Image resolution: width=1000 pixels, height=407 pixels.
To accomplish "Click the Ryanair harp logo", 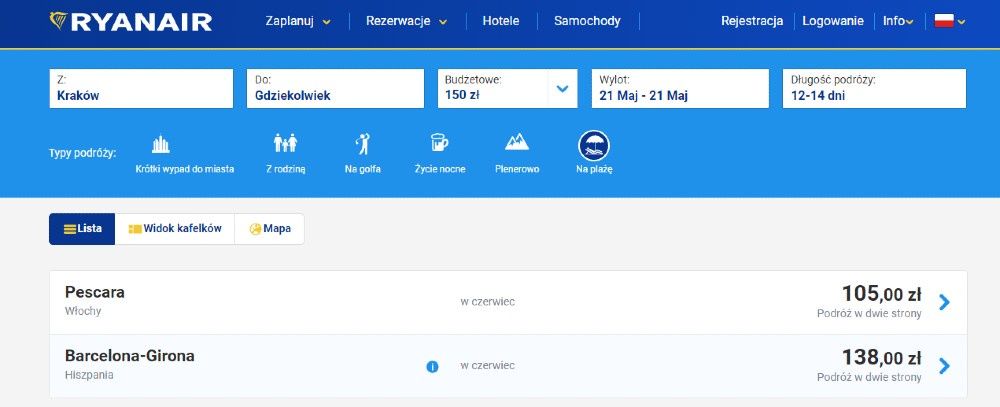I will click(58, 21).
